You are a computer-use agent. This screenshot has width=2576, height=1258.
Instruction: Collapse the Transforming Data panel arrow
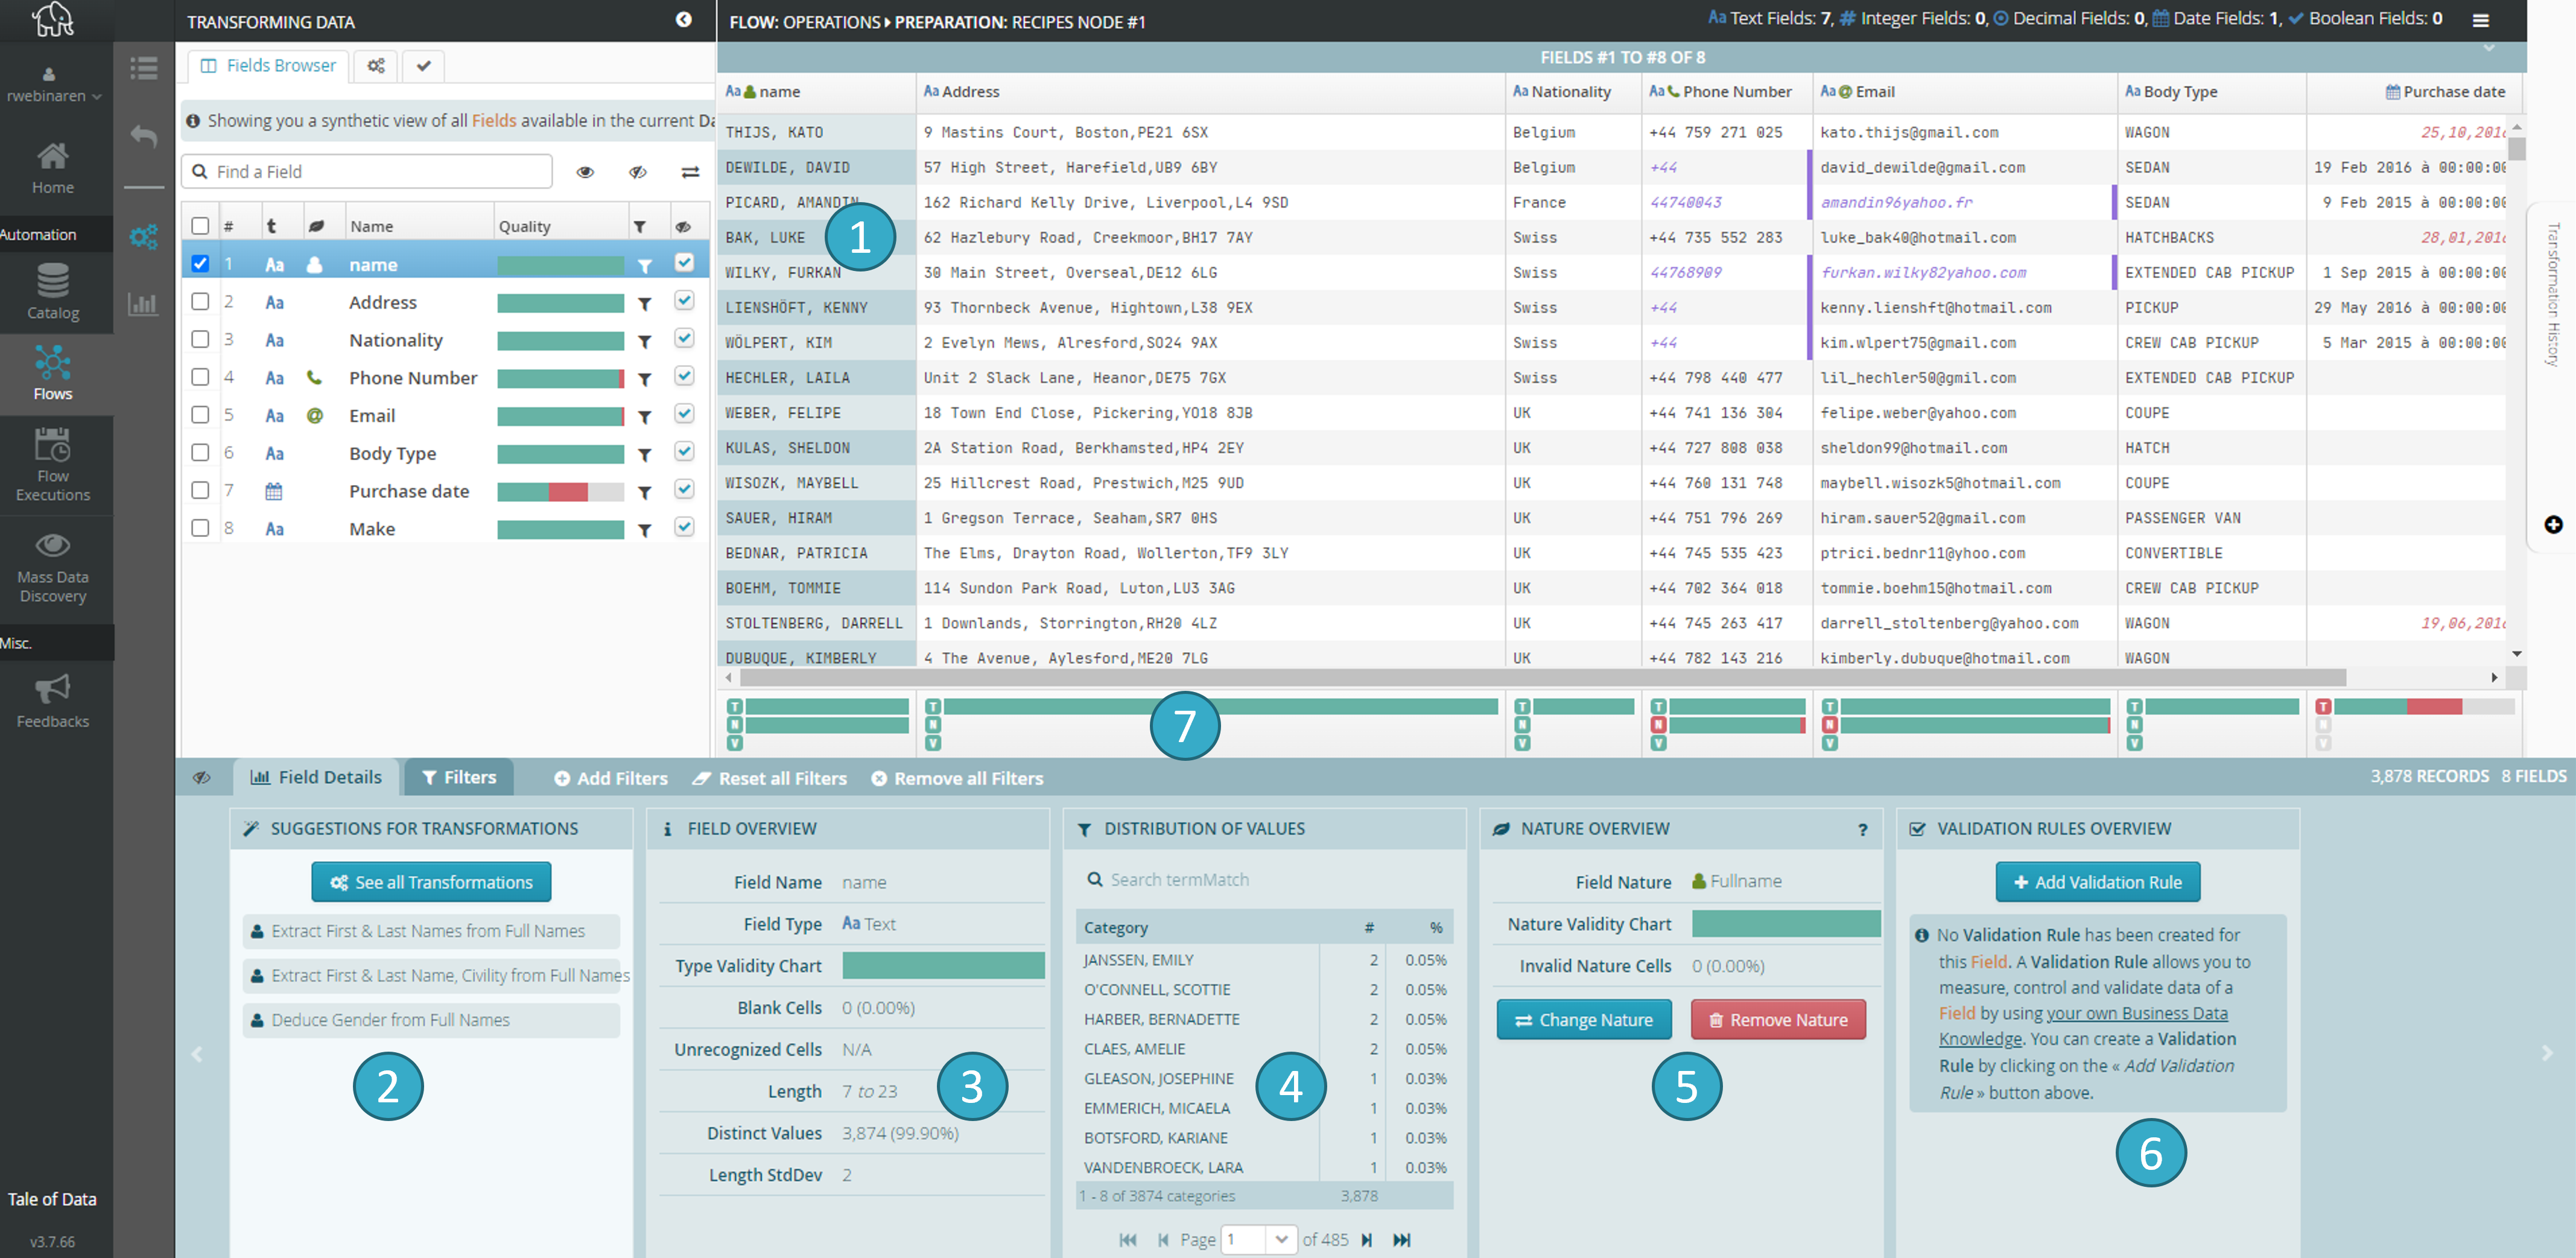[x=684, y=20]
